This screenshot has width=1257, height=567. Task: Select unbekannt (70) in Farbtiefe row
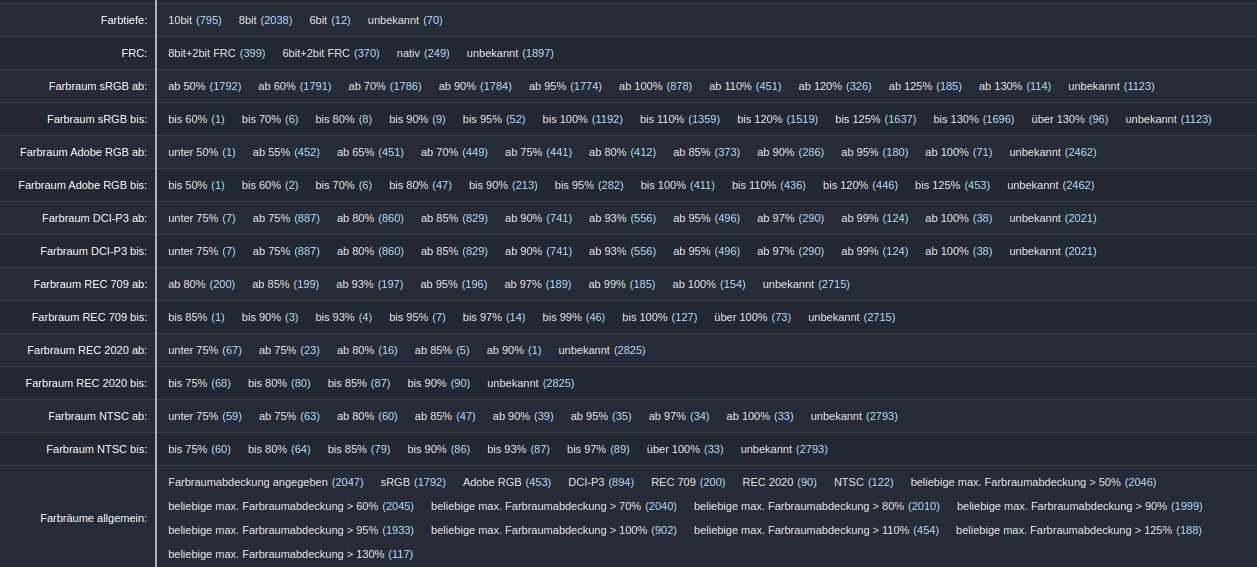[404, 20]
